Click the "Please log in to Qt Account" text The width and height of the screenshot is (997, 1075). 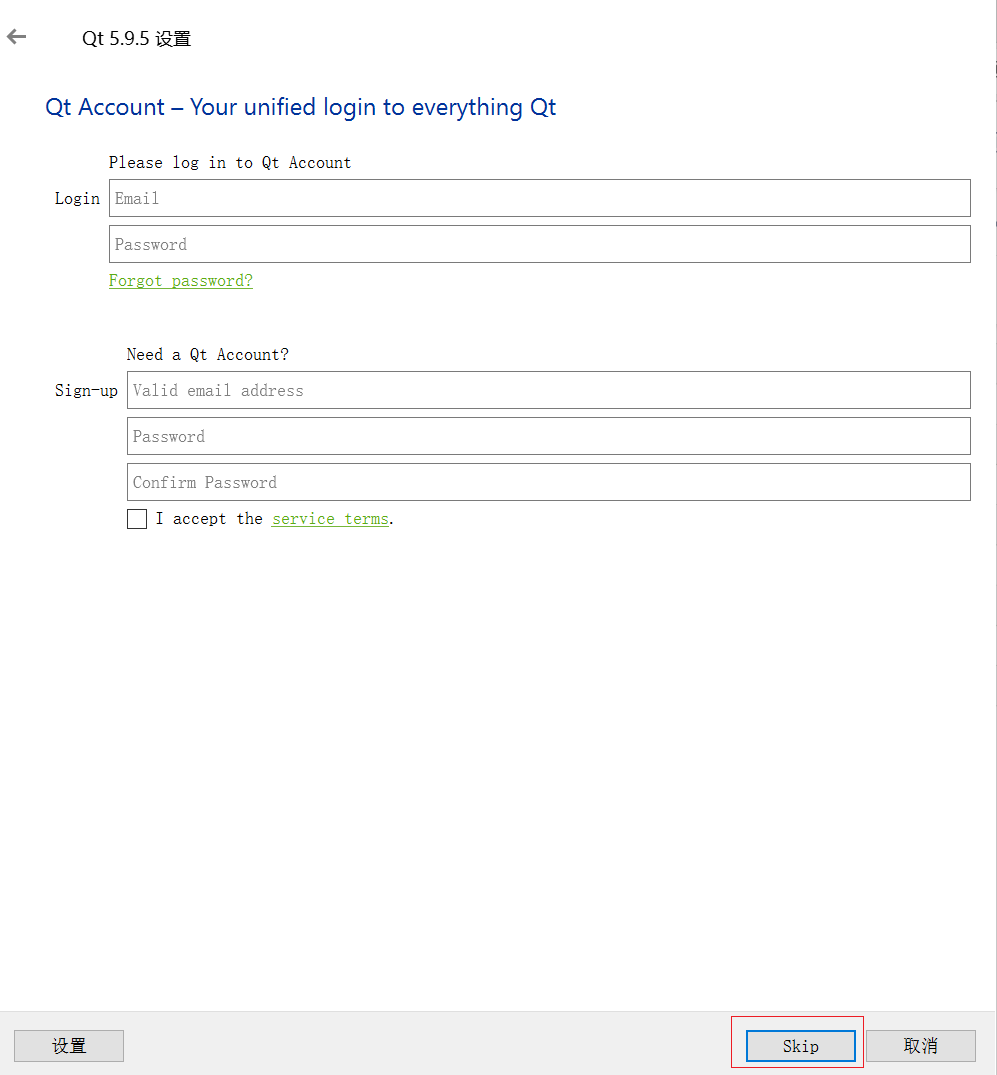tap(230, 163)
